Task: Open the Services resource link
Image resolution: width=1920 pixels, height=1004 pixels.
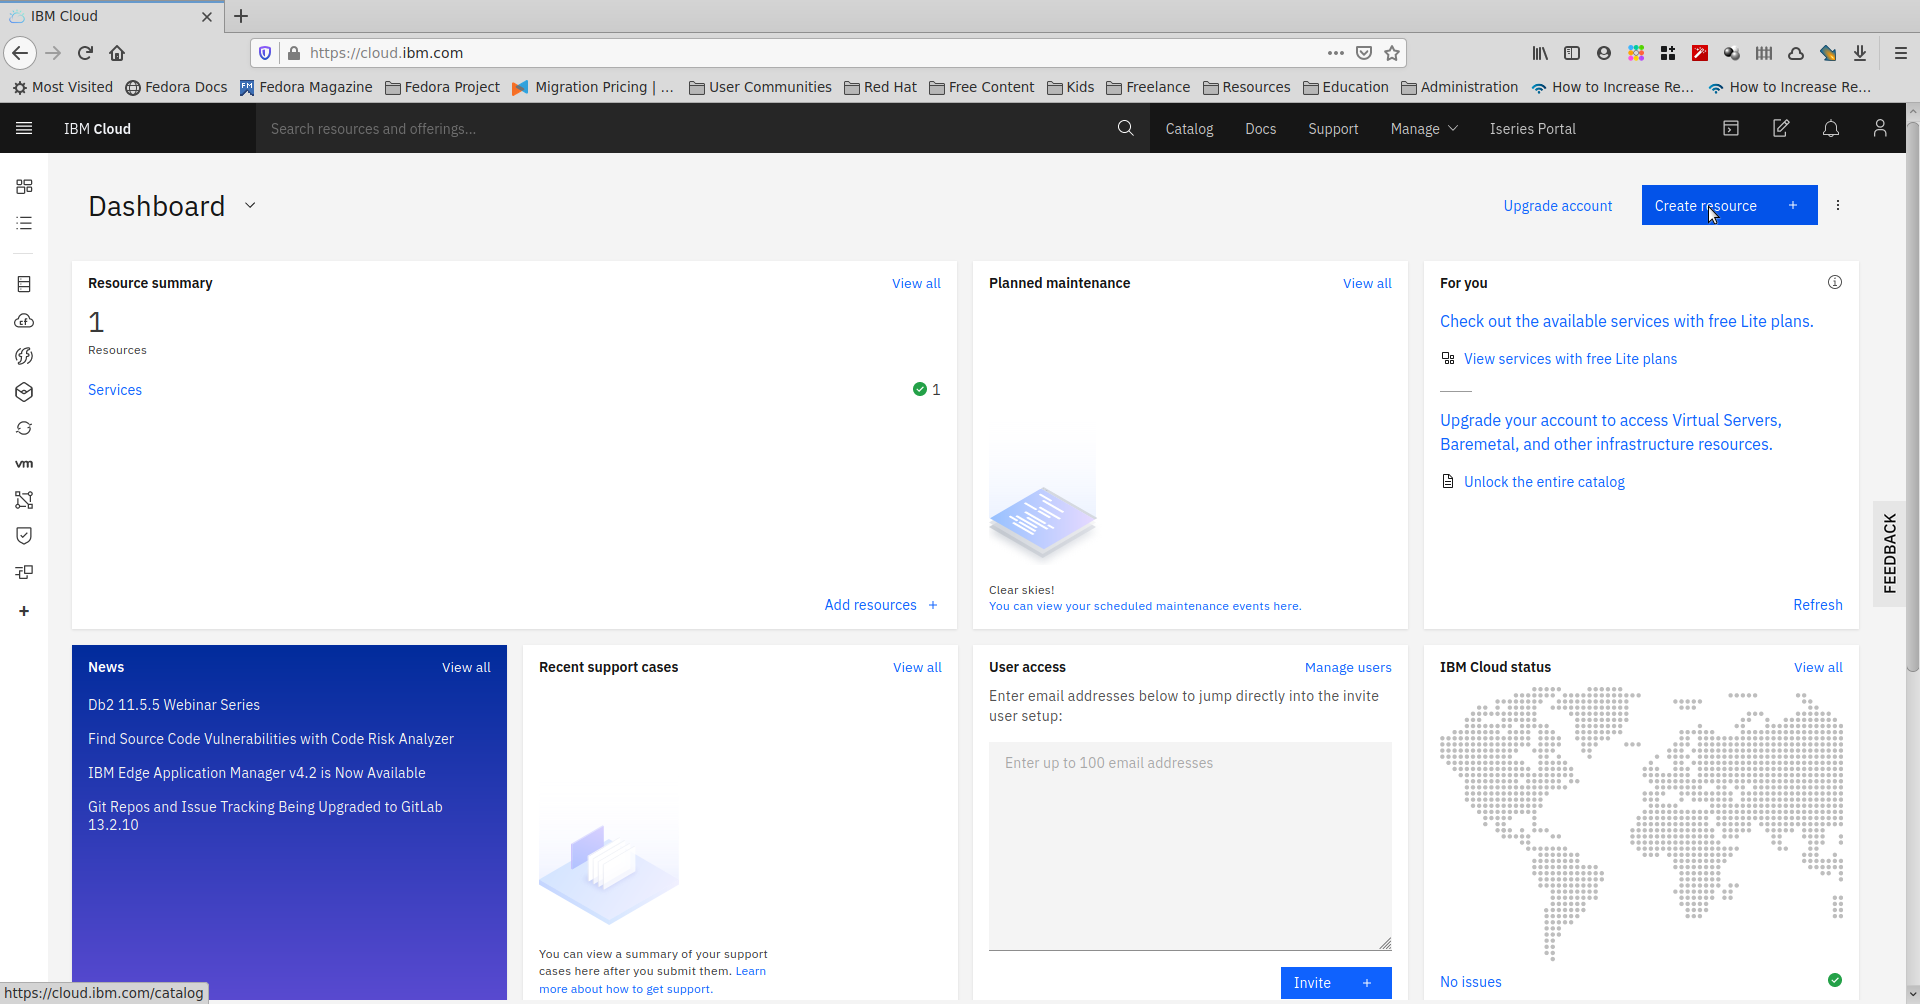Action: pyautogui.click(x=115, y=390)
